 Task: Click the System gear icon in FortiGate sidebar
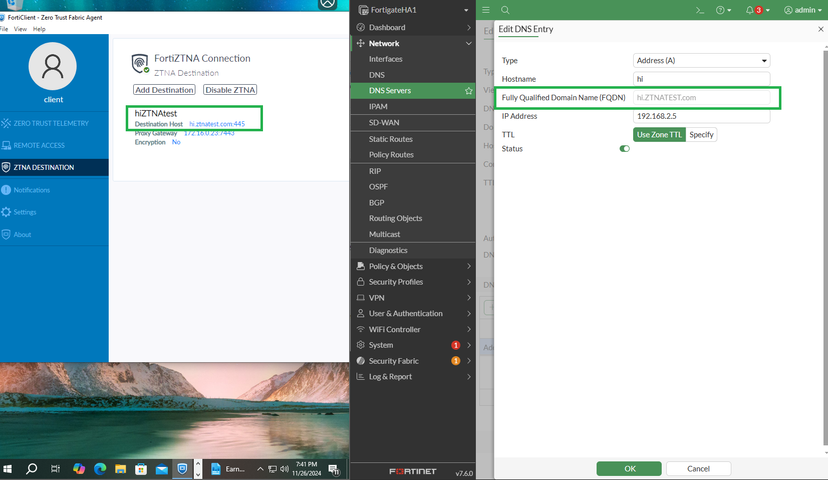[361, 345]
